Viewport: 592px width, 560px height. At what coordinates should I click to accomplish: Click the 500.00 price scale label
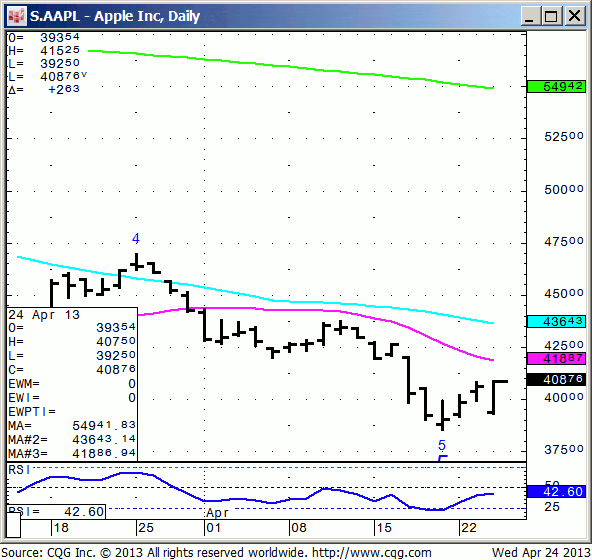(x=564, y=189)
